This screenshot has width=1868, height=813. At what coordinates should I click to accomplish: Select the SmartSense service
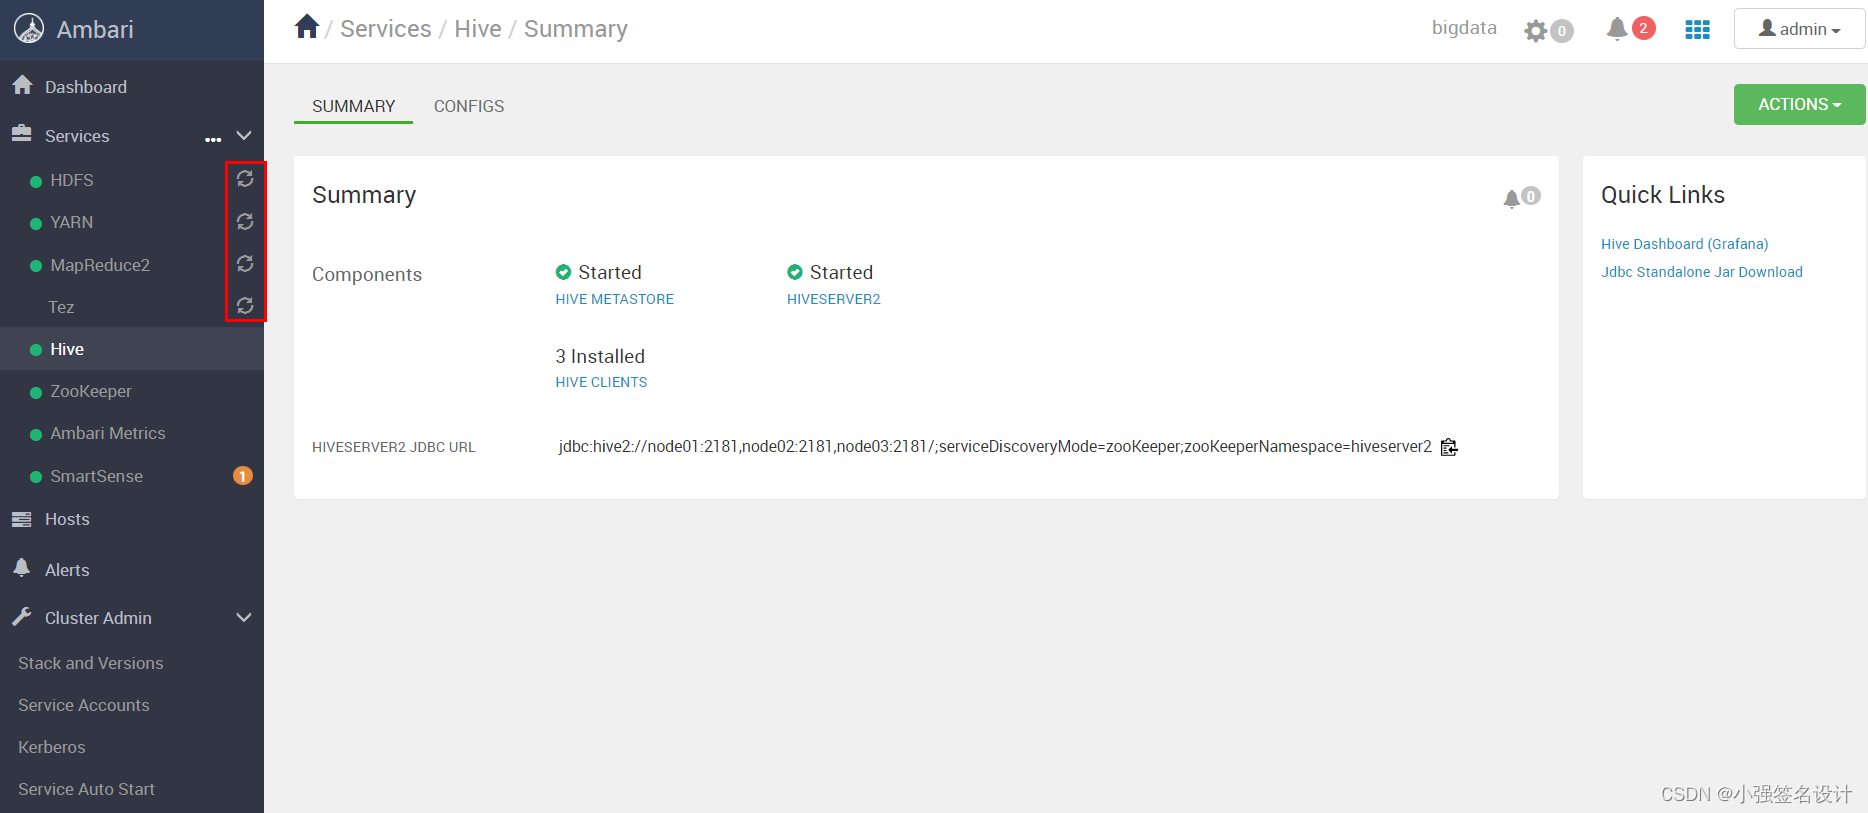pyautogui.click(x=97, y=476)
